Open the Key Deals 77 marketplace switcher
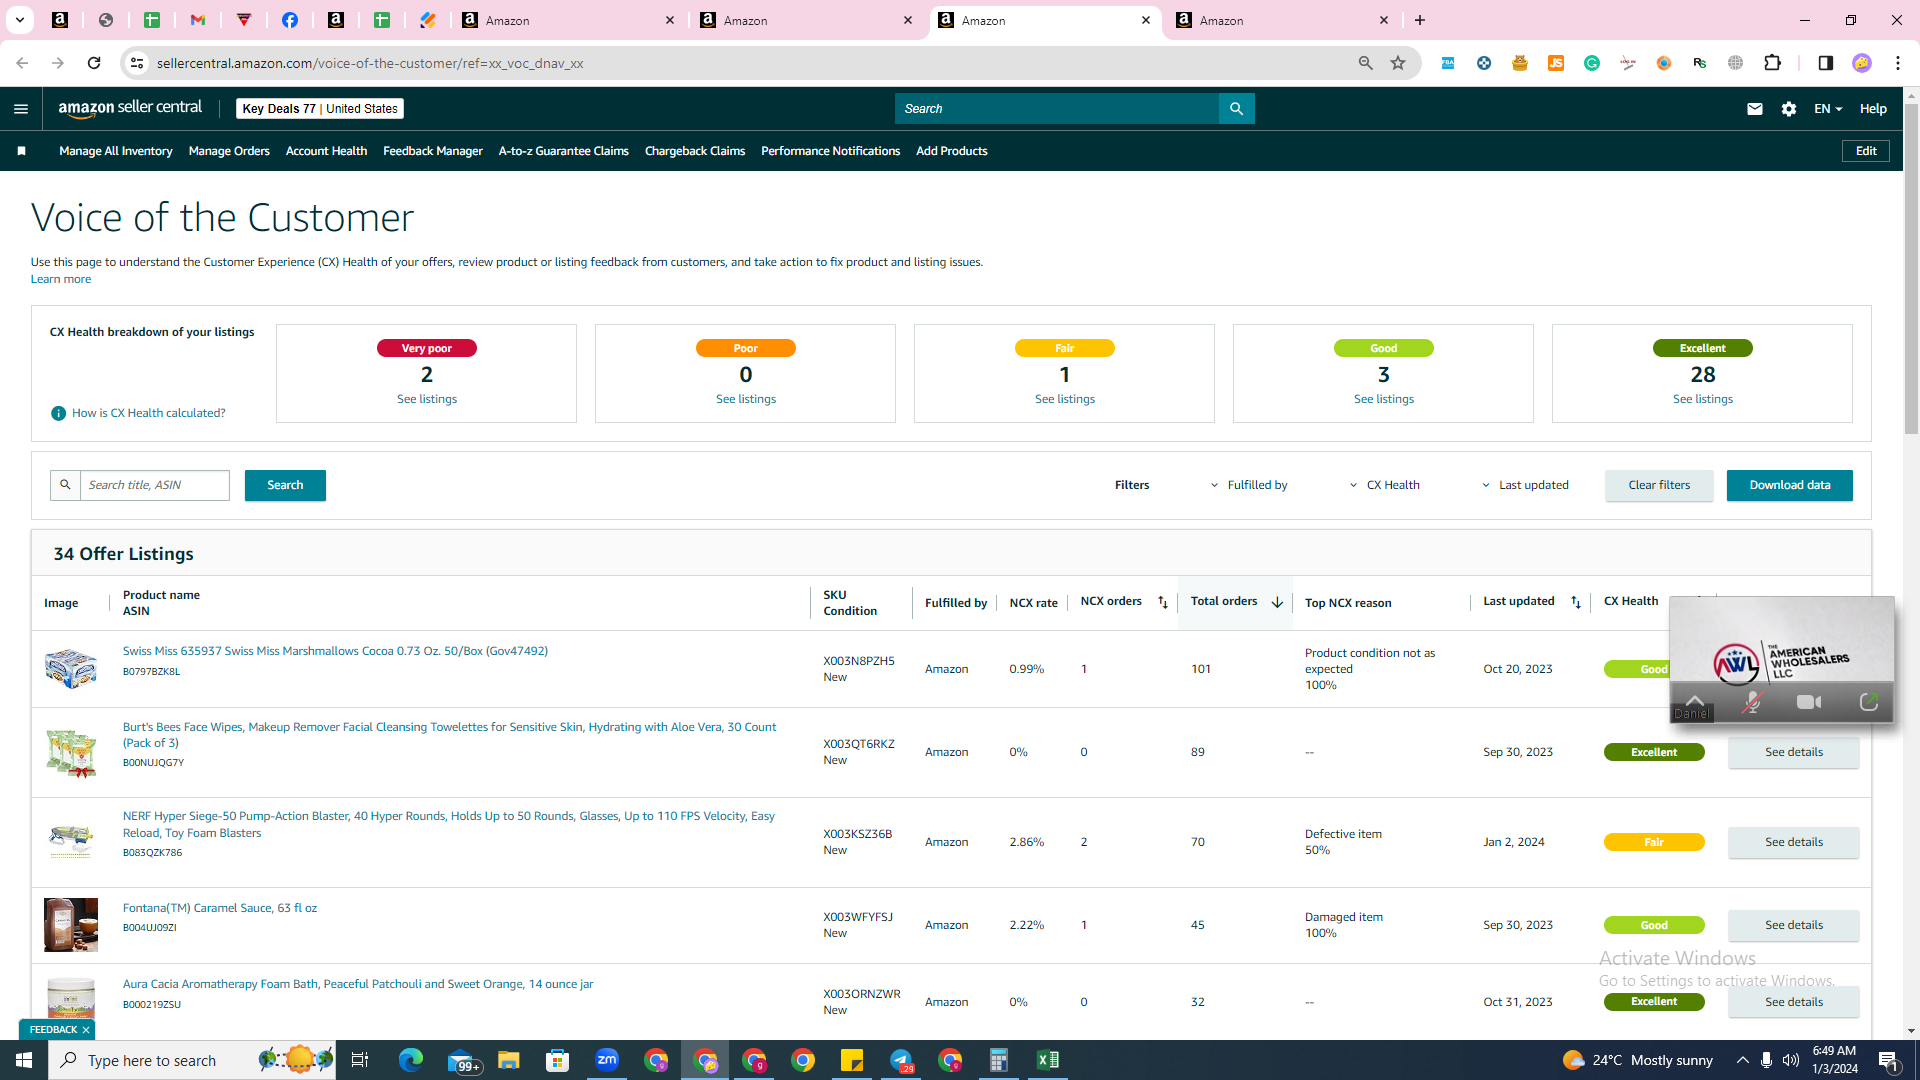The width and height of the screenshot is (1920, 1080). (320, 109)
